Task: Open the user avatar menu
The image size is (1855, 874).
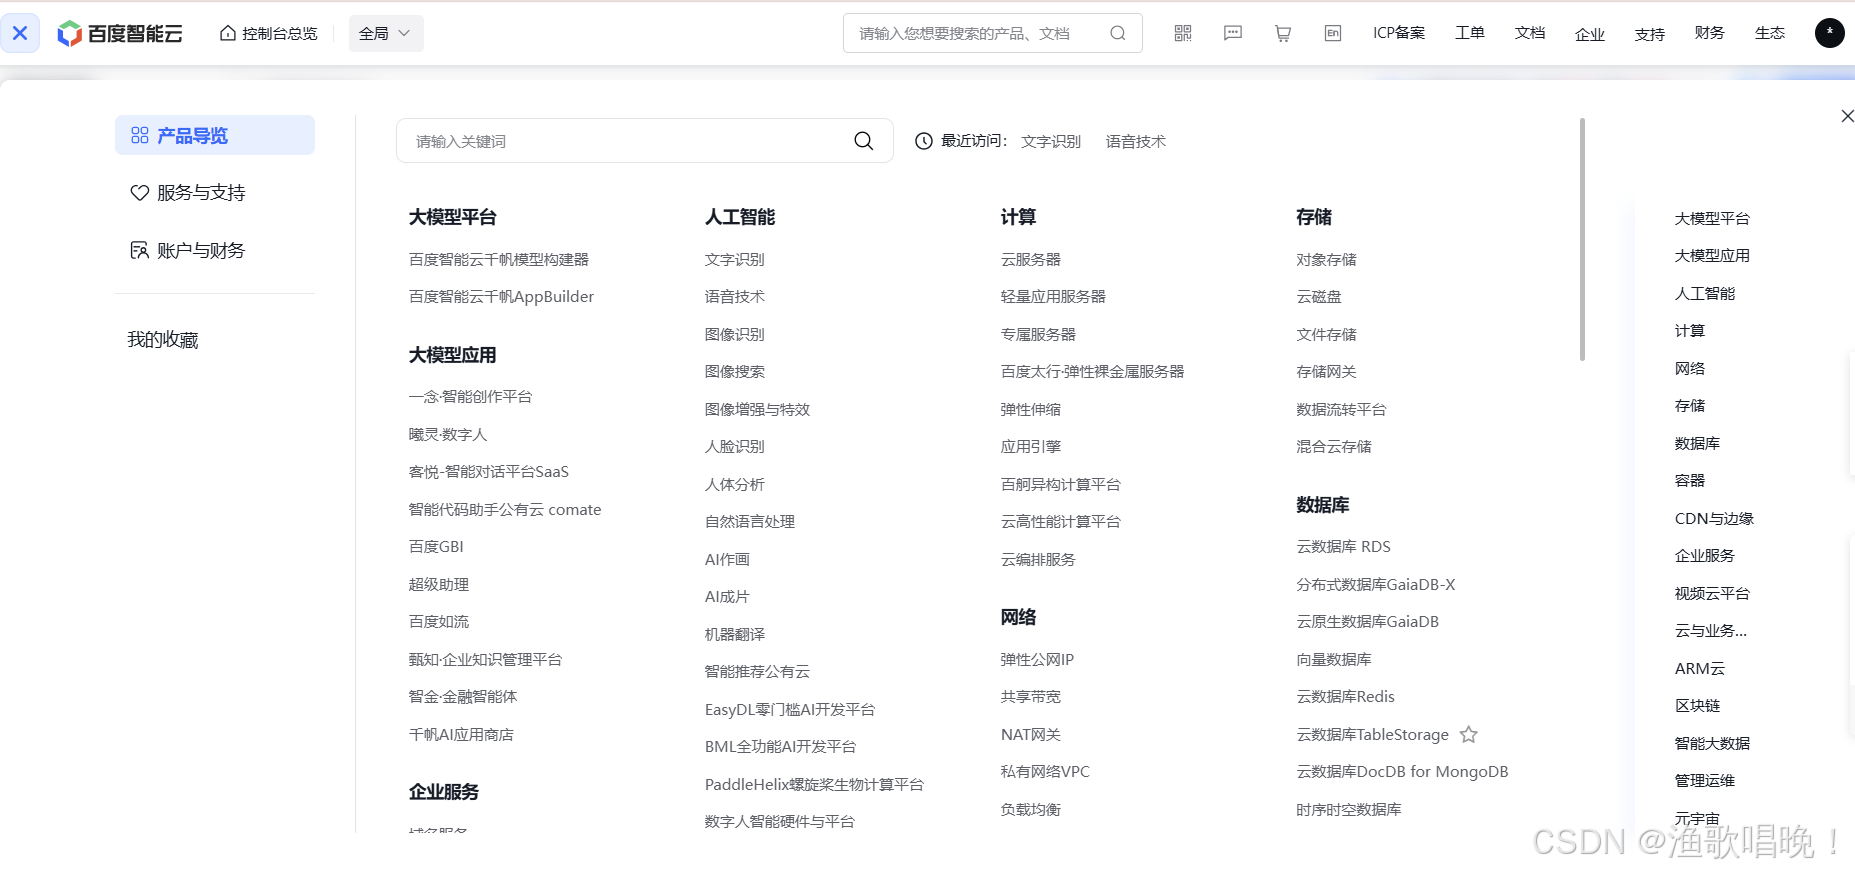Action: click(1830, 33)
